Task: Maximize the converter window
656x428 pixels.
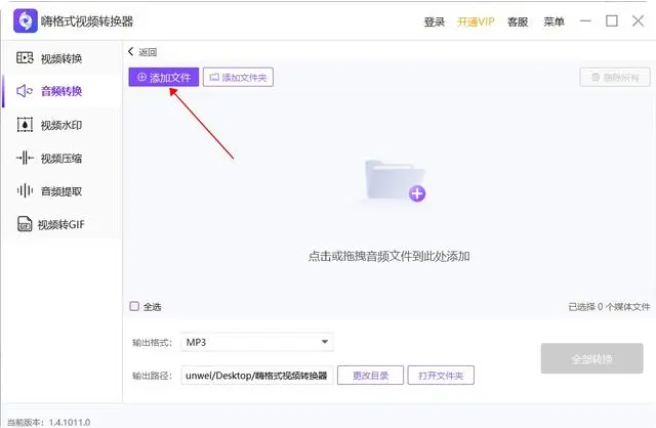Action: [x=612, y=21]
